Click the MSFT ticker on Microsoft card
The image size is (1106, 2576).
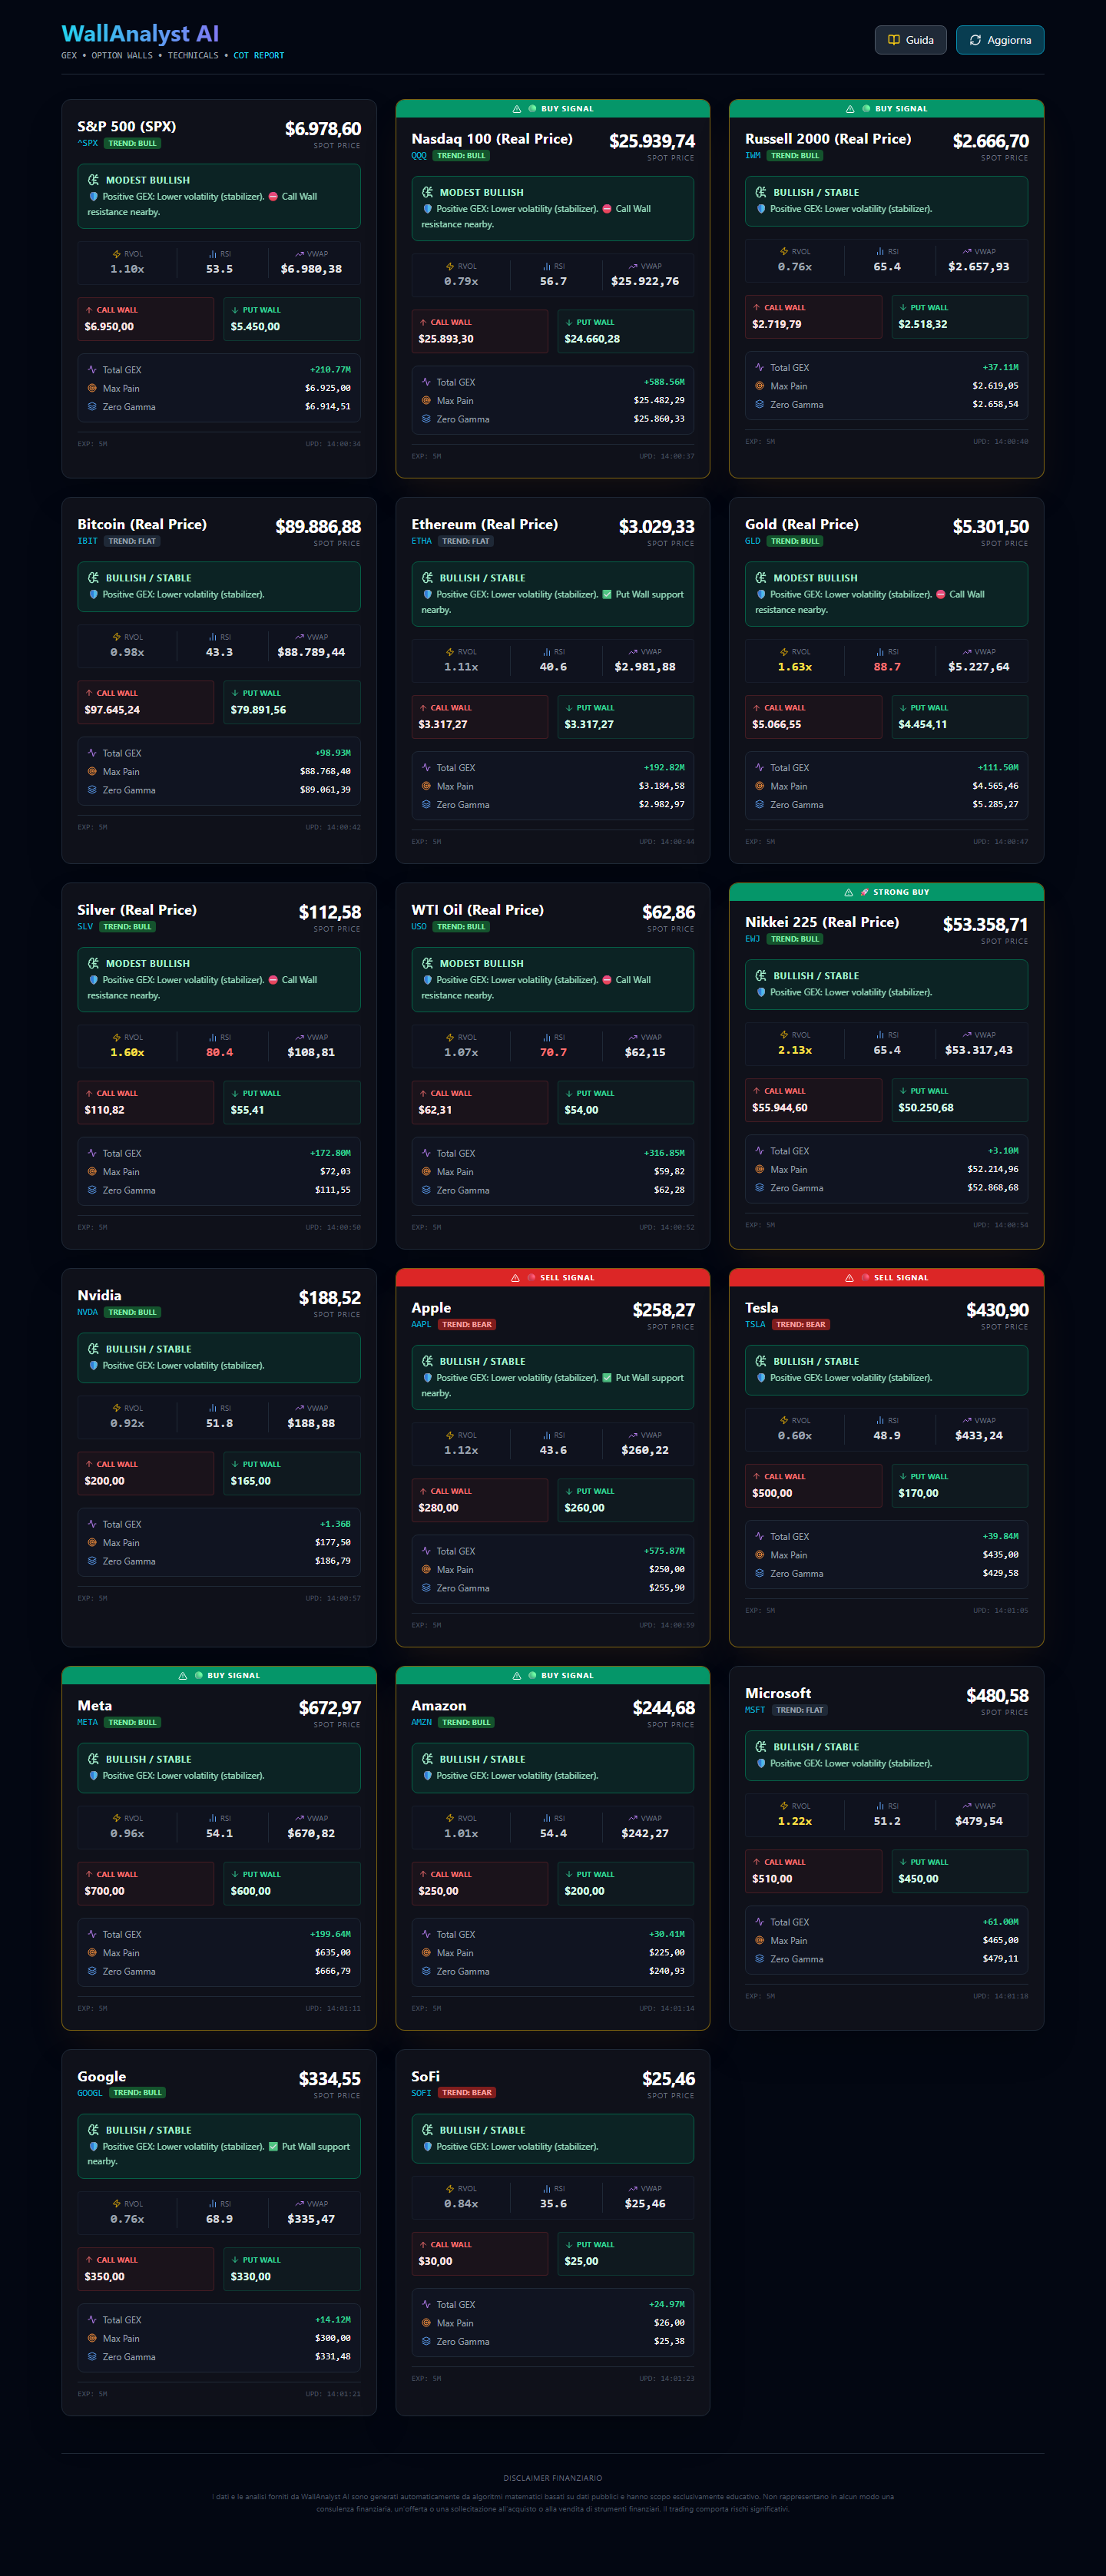click(755, 1710)
